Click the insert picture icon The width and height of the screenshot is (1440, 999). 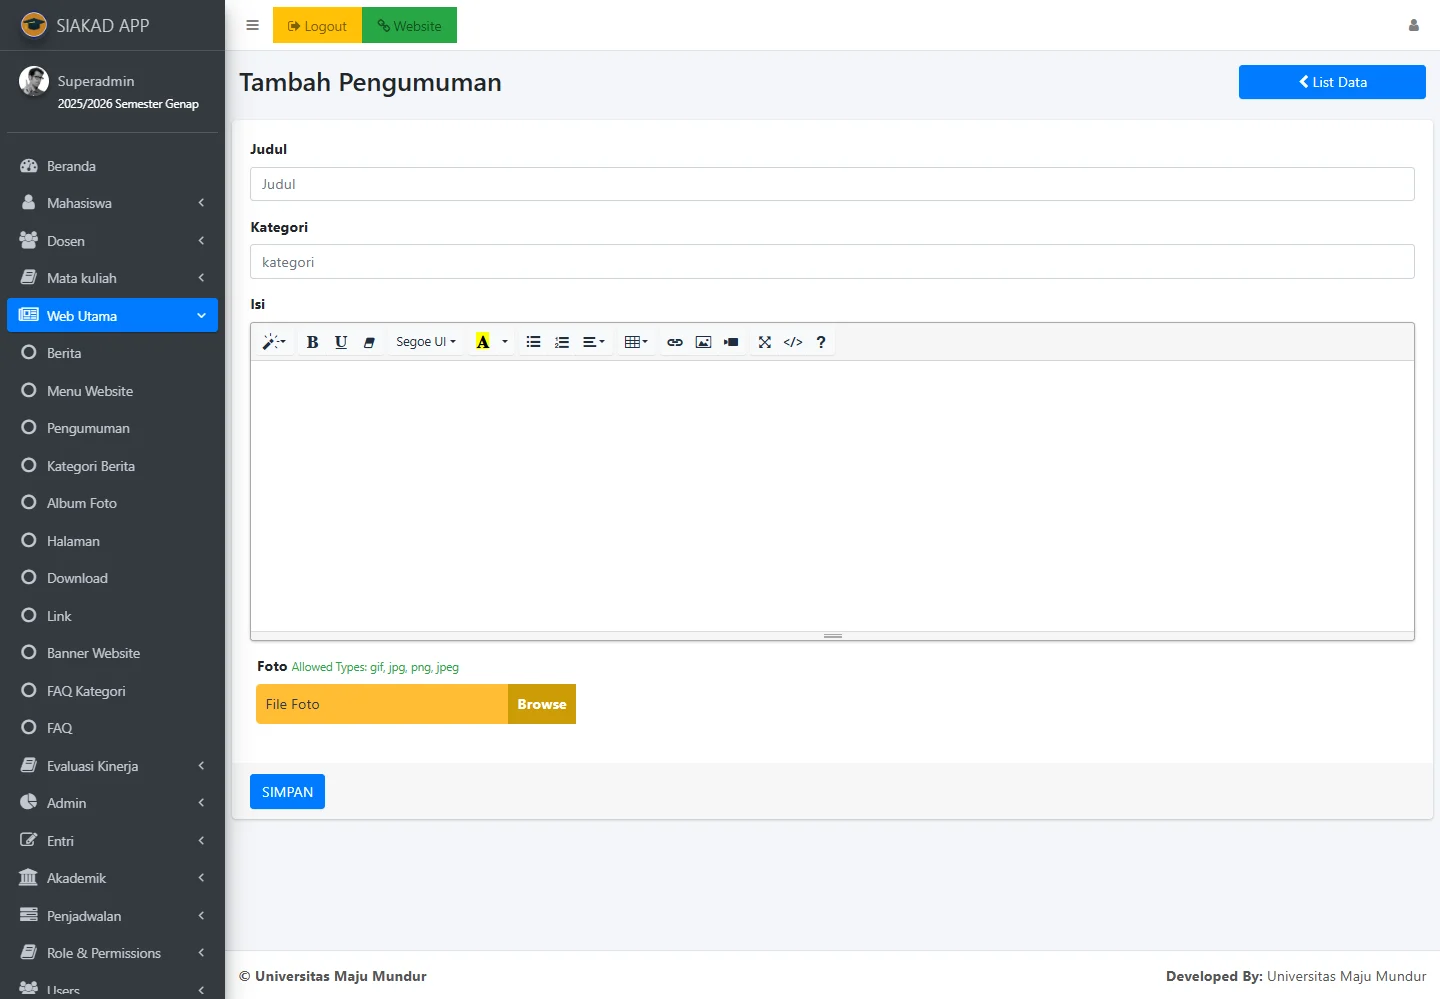pyautogui.click(x=703, y=342)
